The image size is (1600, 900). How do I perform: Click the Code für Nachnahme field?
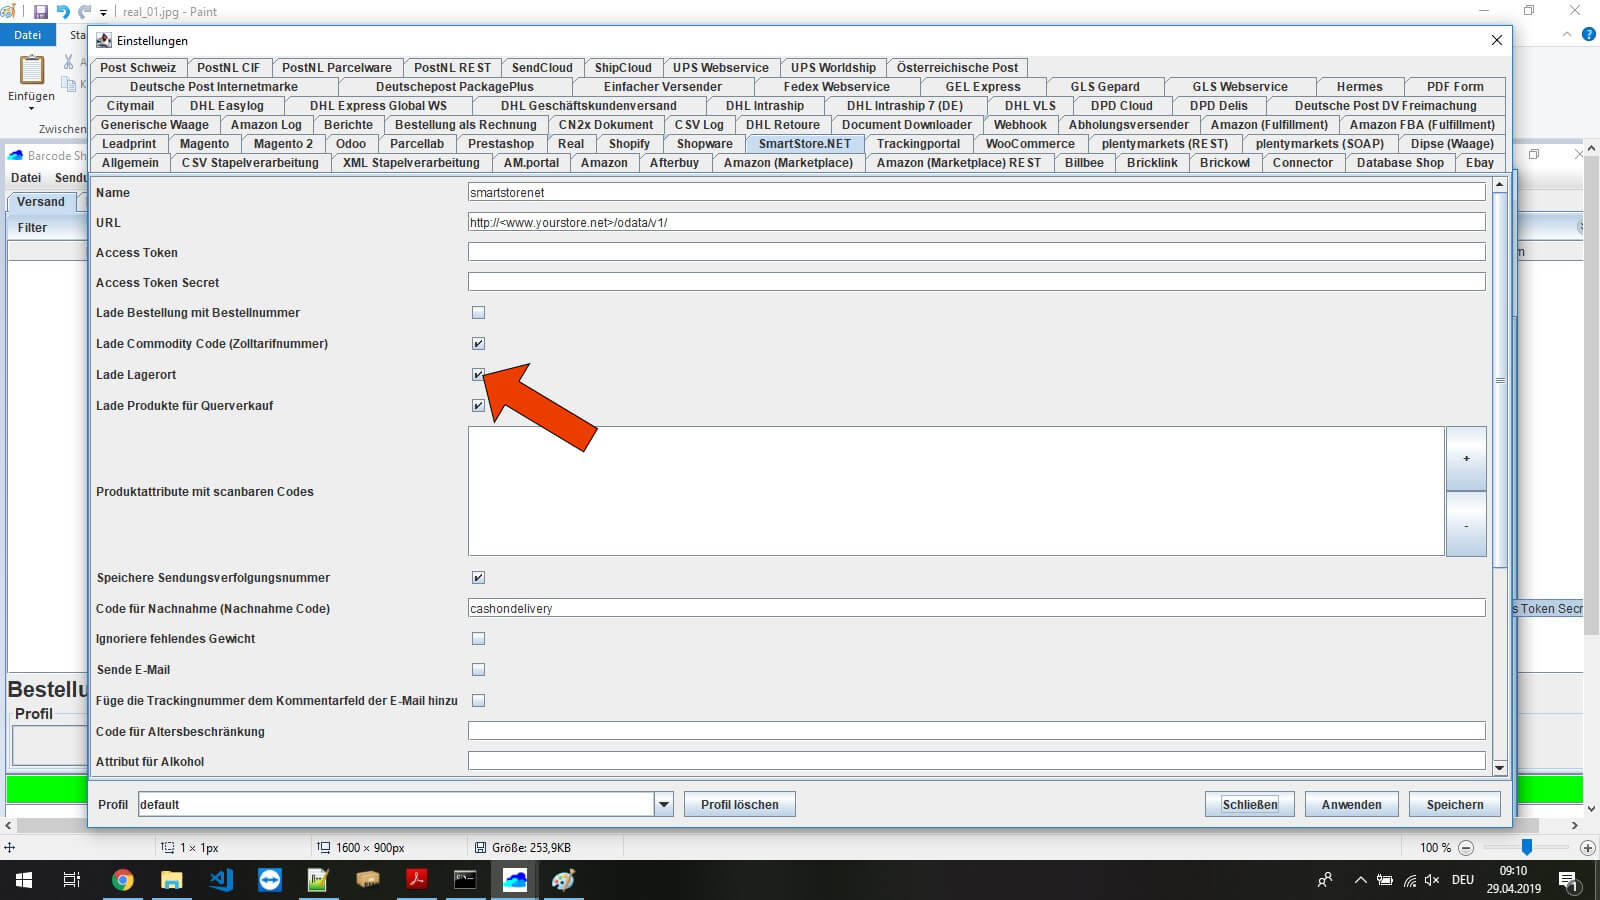pyautogui.click(x=976, y=608)
